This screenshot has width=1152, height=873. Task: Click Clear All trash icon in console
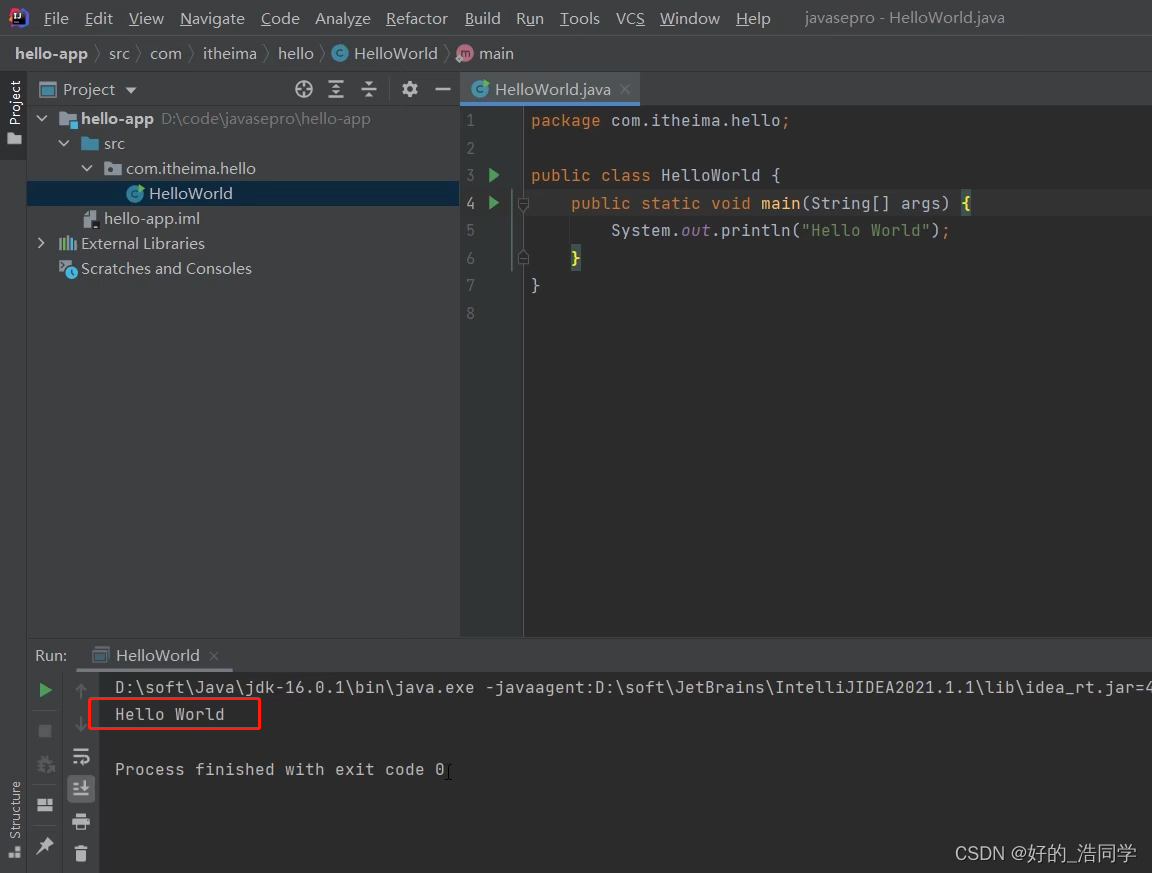pyautogui.click(x=81, y=853)
